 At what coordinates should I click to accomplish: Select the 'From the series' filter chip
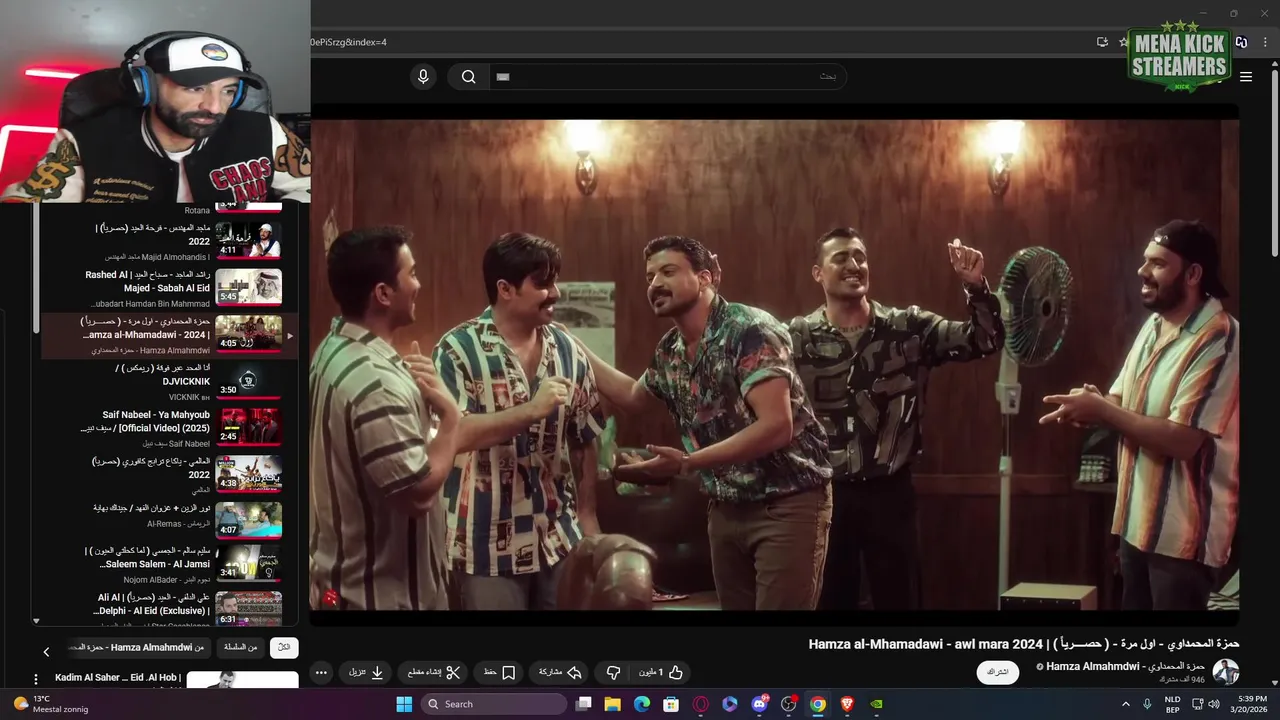tap(240, 648)
